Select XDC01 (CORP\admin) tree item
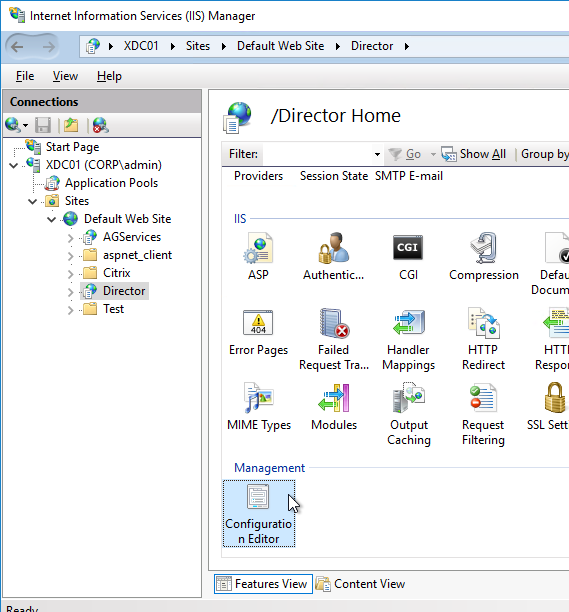 coord(103,165)
